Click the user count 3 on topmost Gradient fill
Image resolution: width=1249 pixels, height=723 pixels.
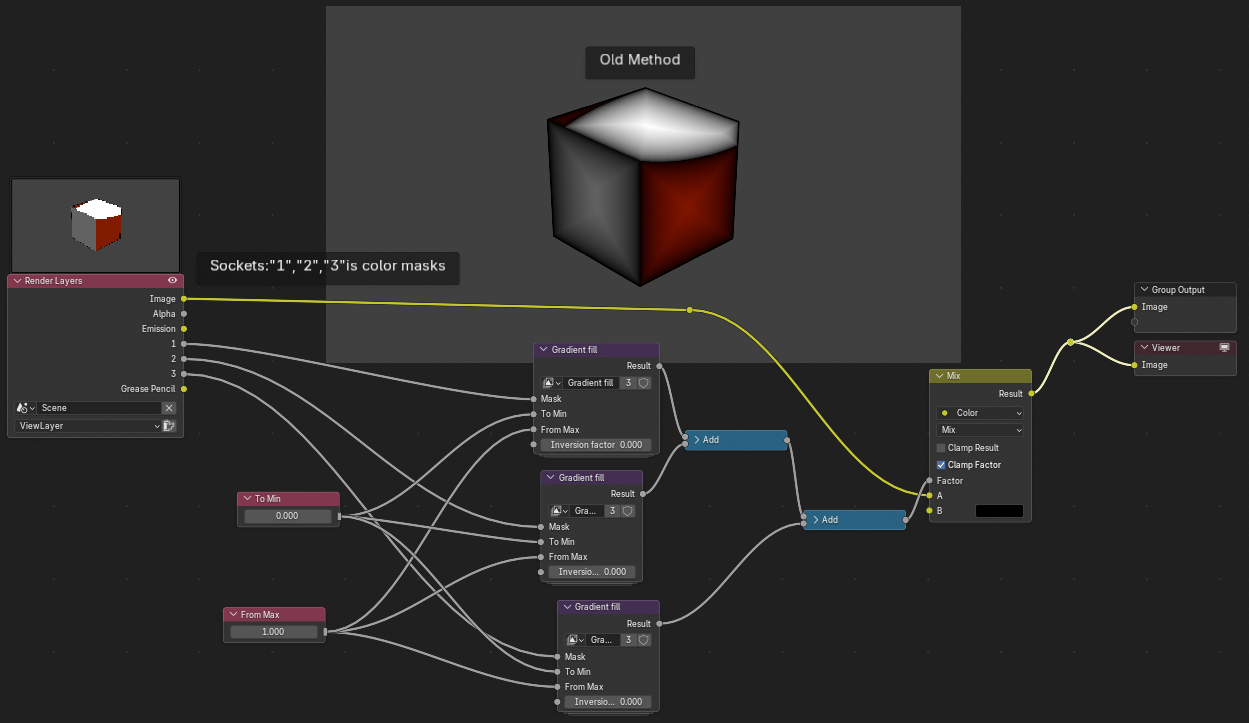pyautogui.click(x=627, y=383)
